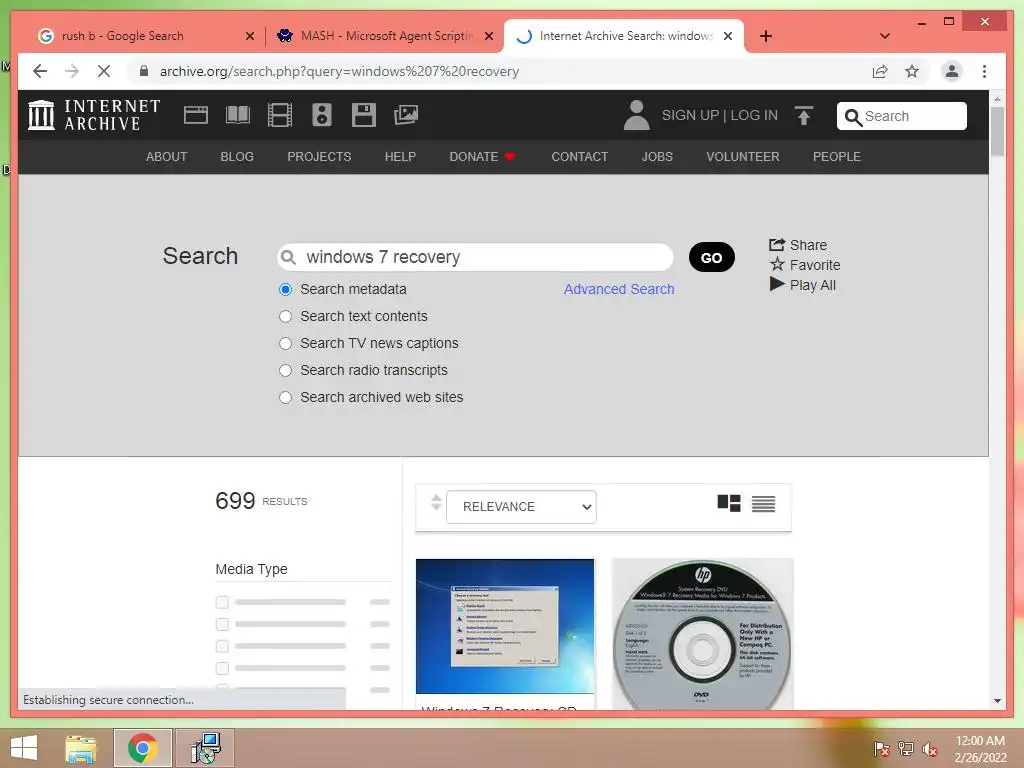Open File Explorer from the taskbar

point(81,748)
